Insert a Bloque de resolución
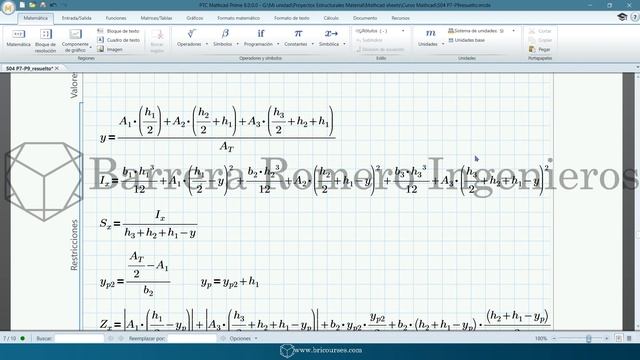 click(45, 41)
